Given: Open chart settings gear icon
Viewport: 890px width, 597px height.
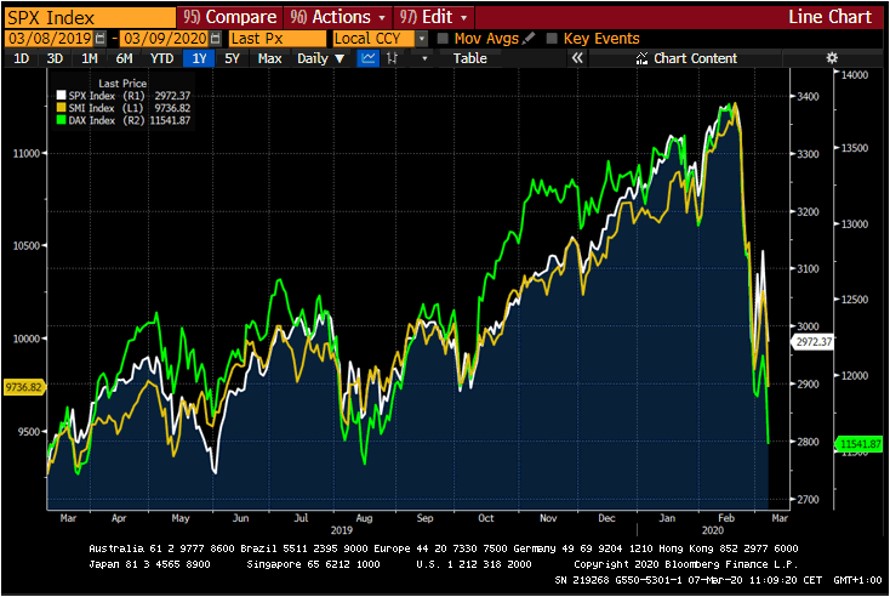Looking at the screenshot, I should 832,58.
